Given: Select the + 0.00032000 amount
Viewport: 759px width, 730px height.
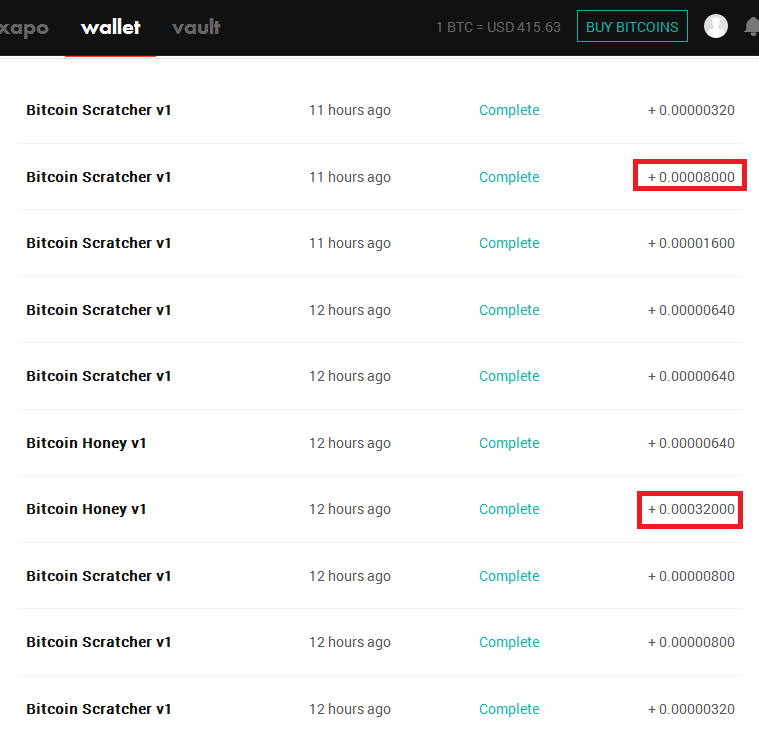Looking at the screenshot, I should [691, 509].
